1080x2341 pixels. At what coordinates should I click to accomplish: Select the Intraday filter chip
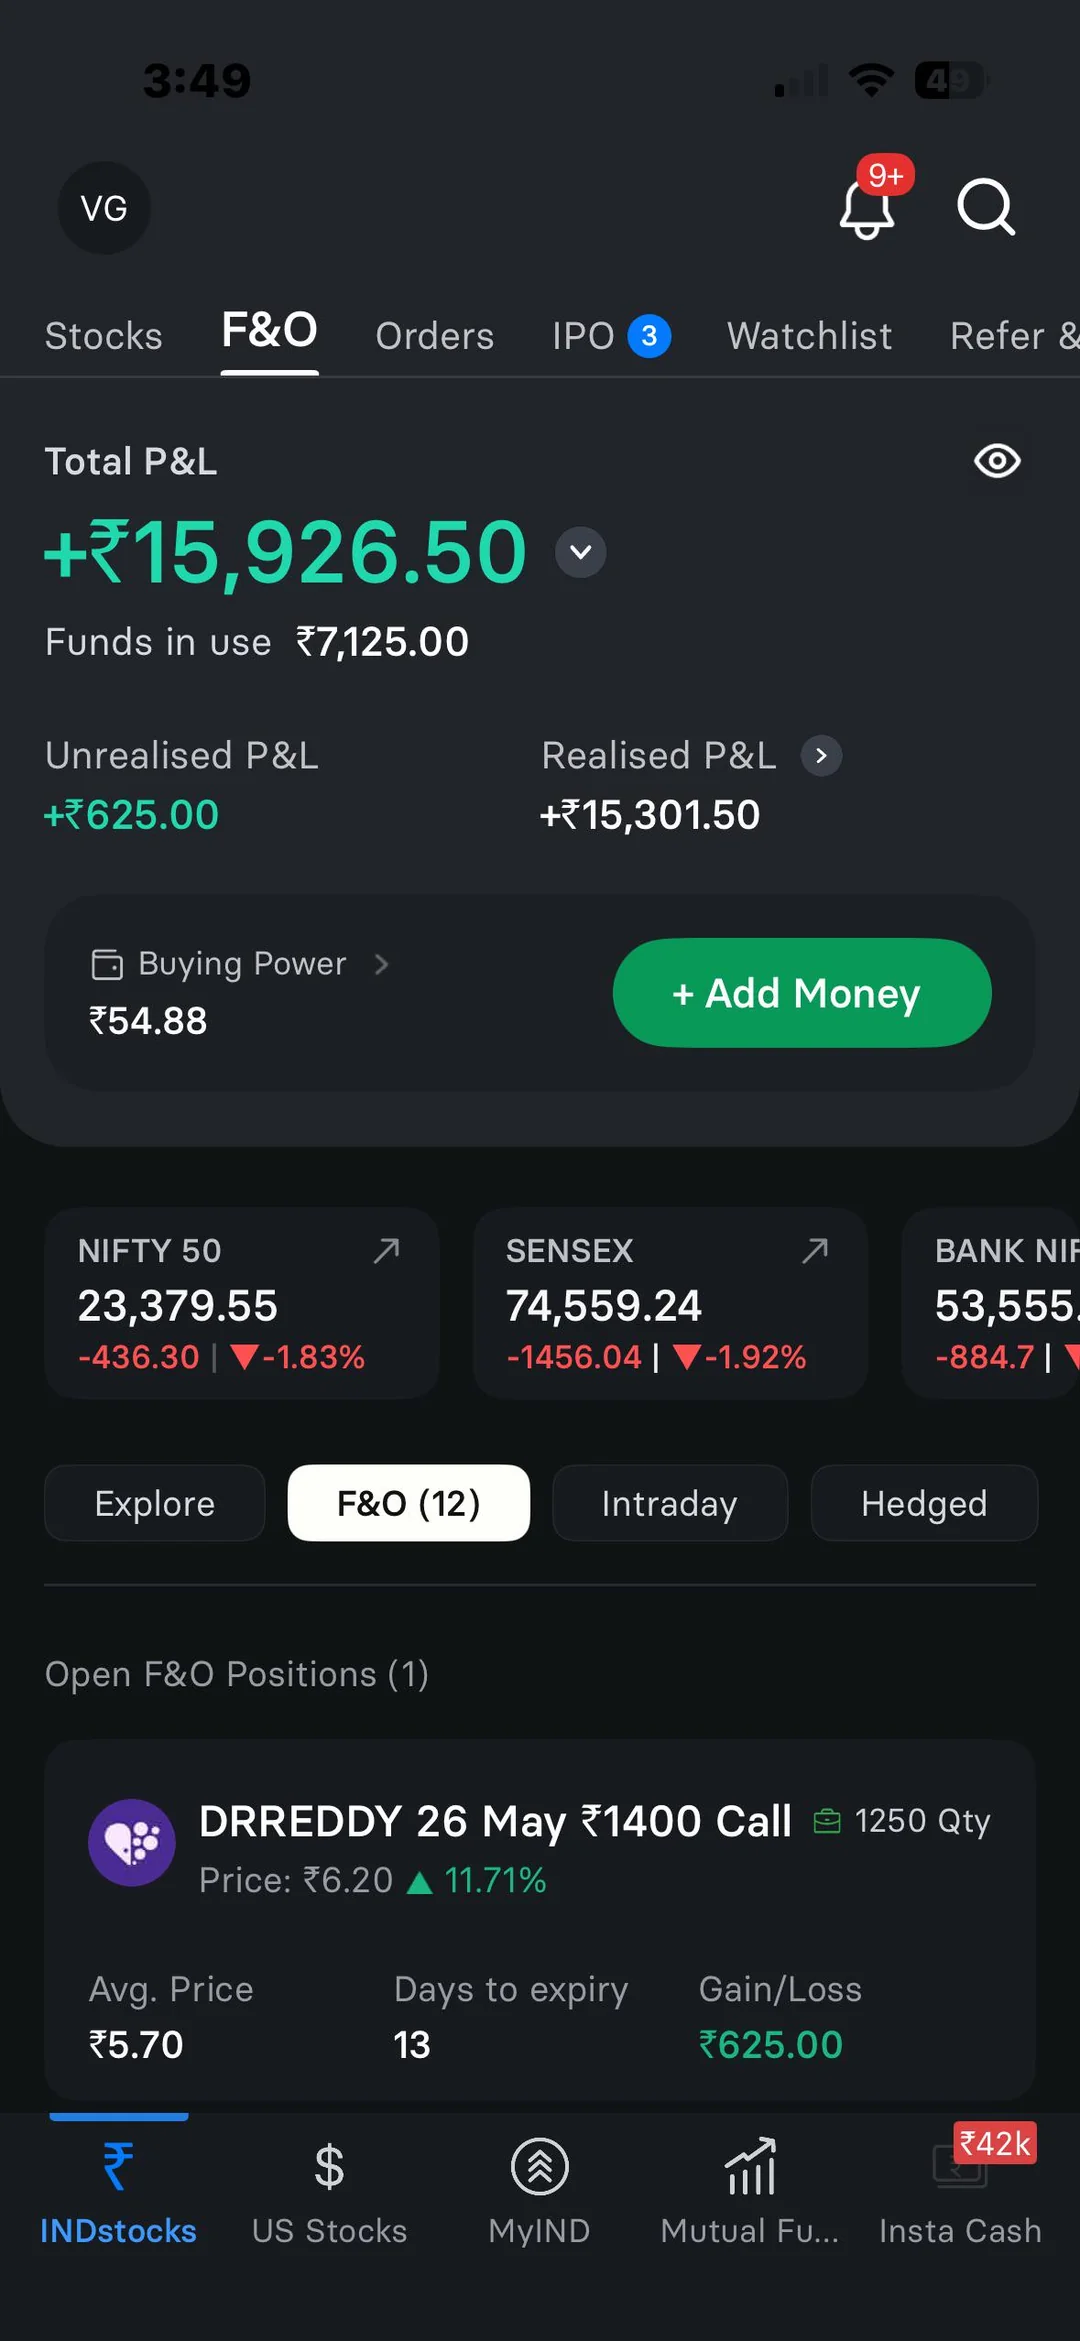pos(670,1503)
